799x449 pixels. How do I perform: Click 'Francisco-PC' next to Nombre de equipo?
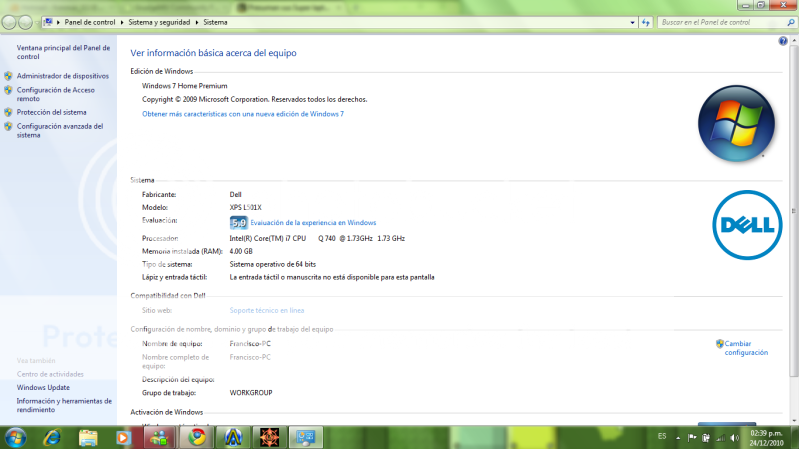pyautogui.click(x=250, y=344)
